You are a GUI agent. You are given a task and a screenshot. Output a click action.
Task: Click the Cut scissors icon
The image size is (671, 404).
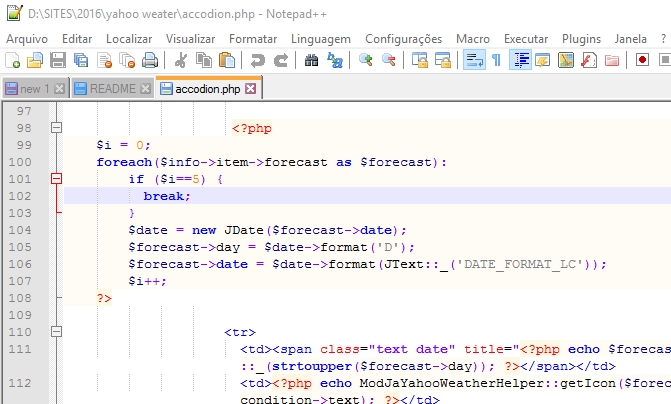tap(181, 61)
